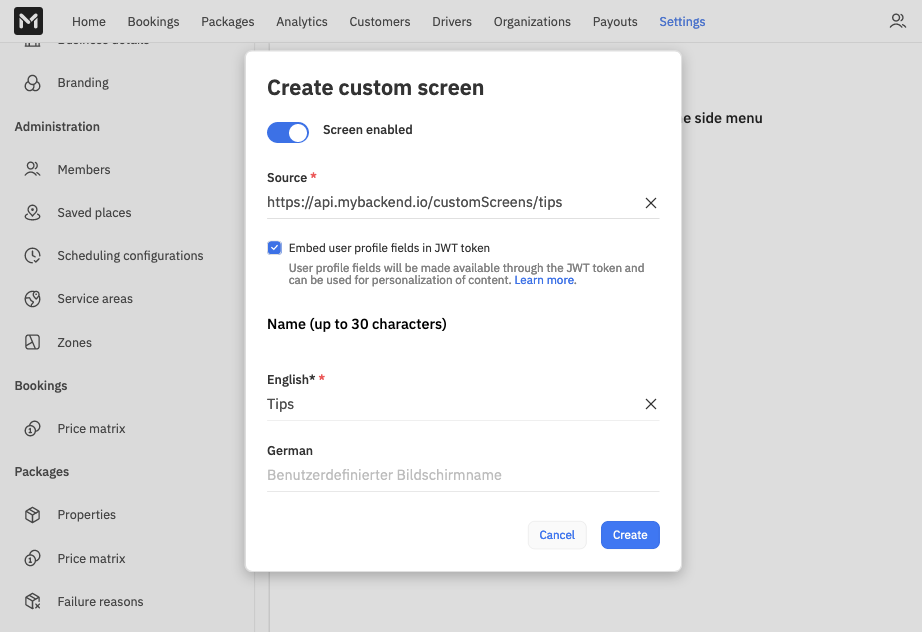Select the Settings tab

coord(682,22)
